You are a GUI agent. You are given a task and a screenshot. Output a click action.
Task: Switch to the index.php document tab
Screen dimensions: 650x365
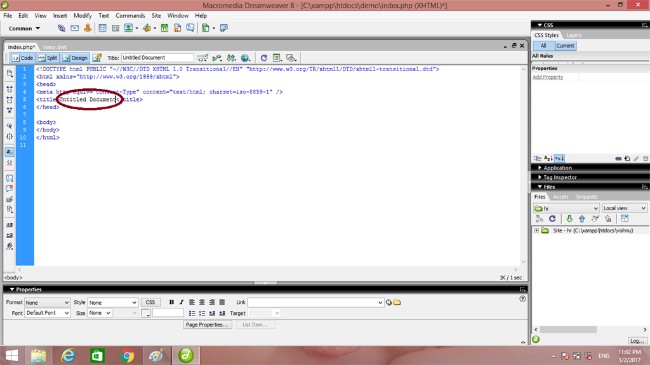coord(21,47)
